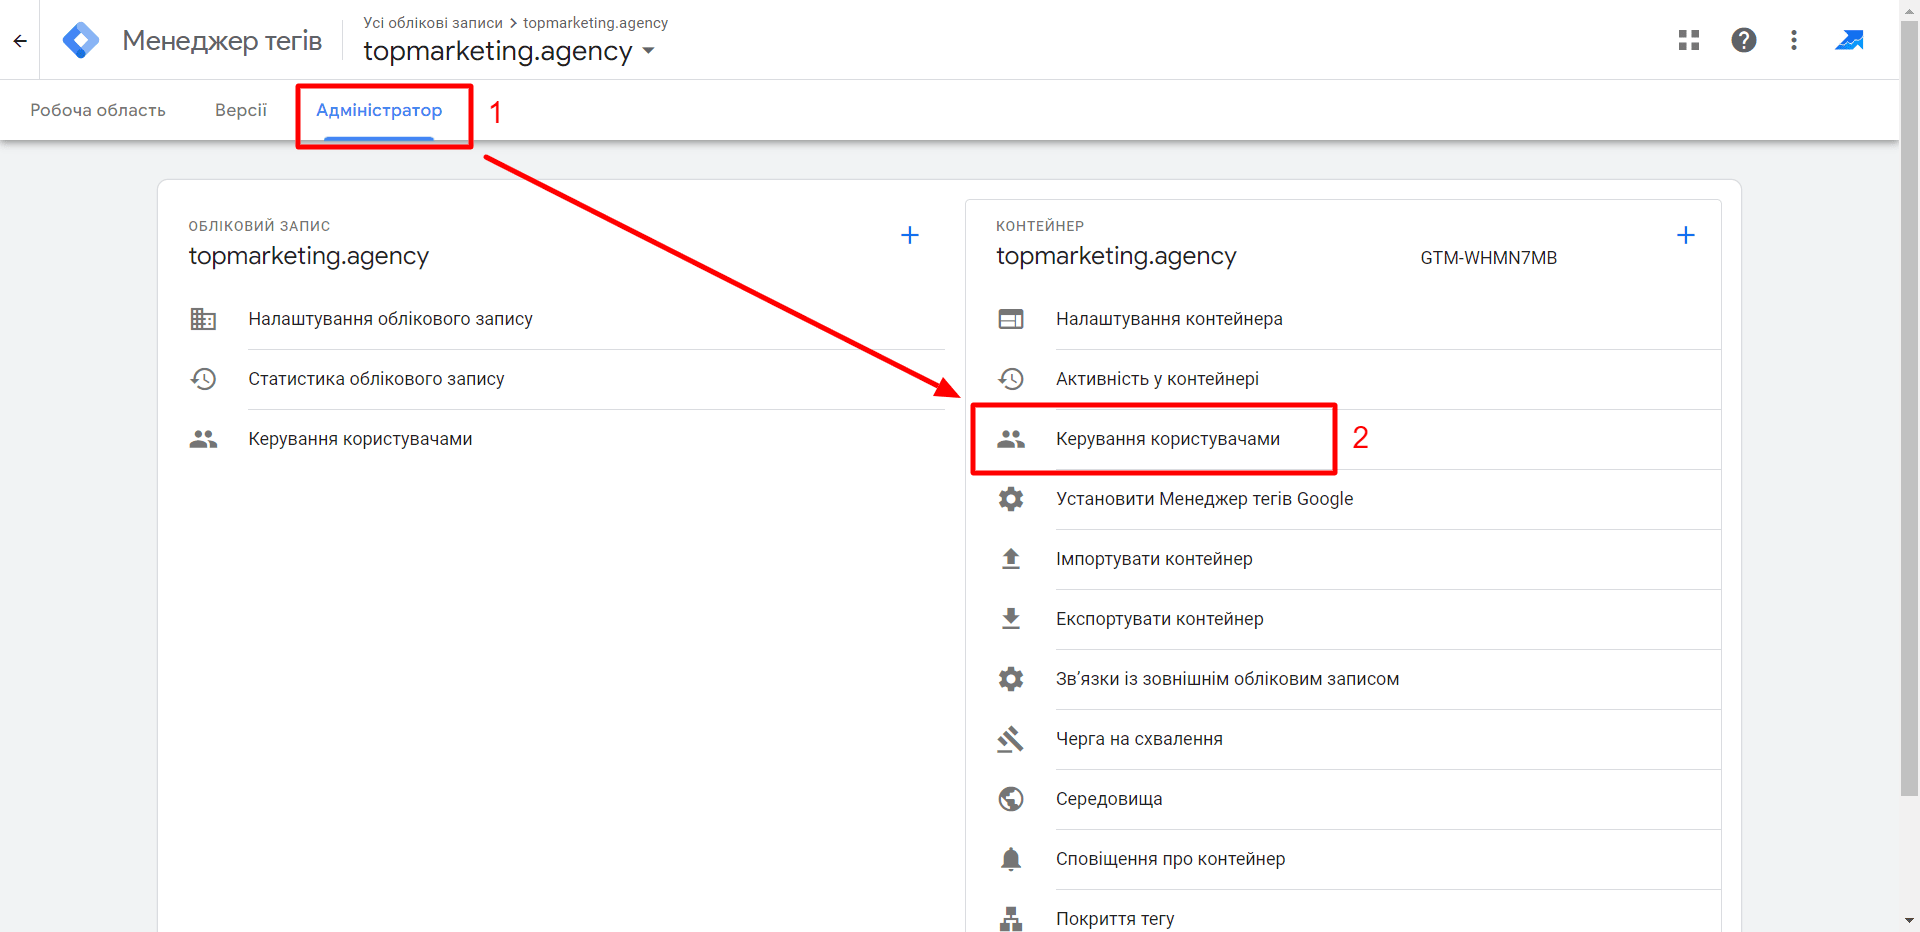Click the tag coverage sitemap icon
The height and width of the screenshot is (932, 1920).
pyautogui.click(x=1011, y=918)
